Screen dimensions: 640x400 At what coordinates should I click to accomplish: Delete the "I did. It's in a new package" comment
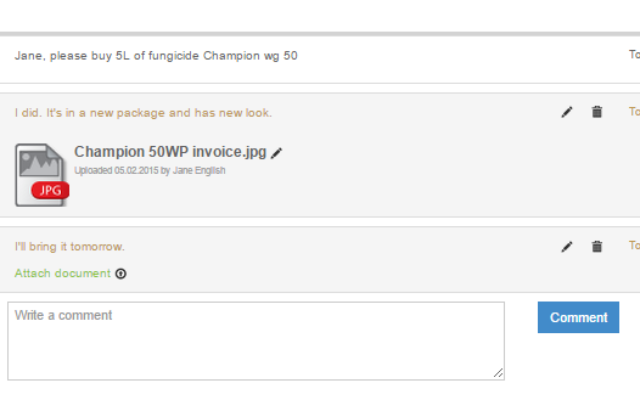pos(597,112)
